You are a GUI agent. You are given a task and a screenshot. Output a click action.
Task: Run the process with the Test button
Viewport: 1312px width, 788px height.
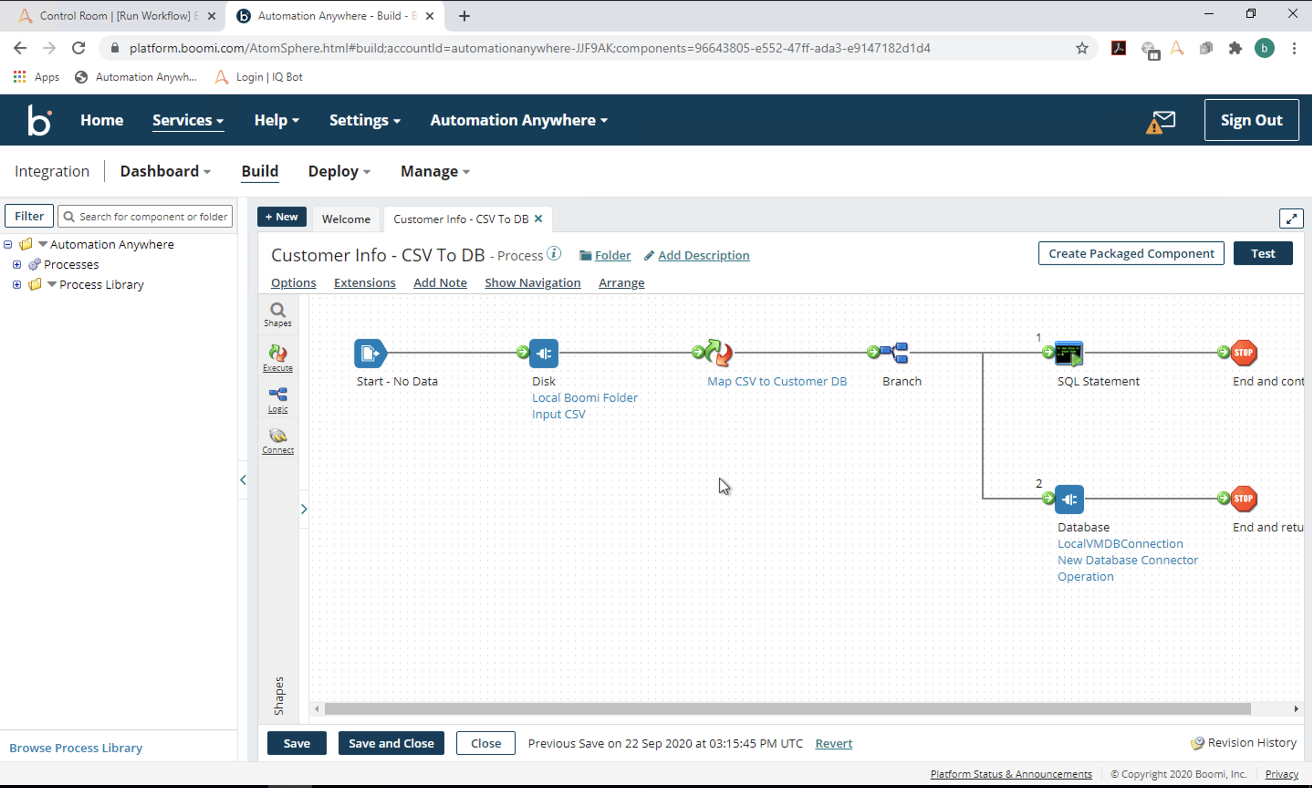(x=1263, y=254)
